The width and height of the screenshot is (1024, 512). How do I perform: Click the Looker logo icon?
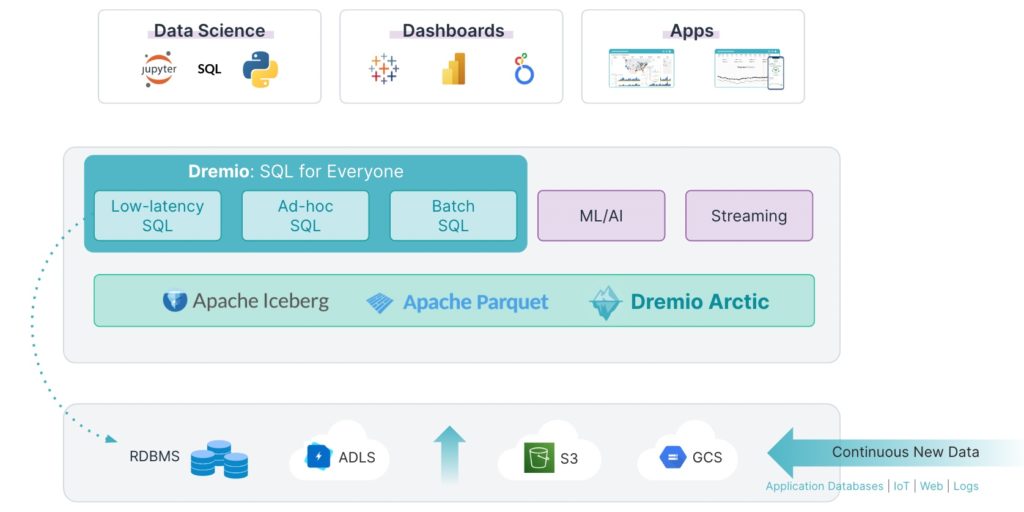click(524, 69)
